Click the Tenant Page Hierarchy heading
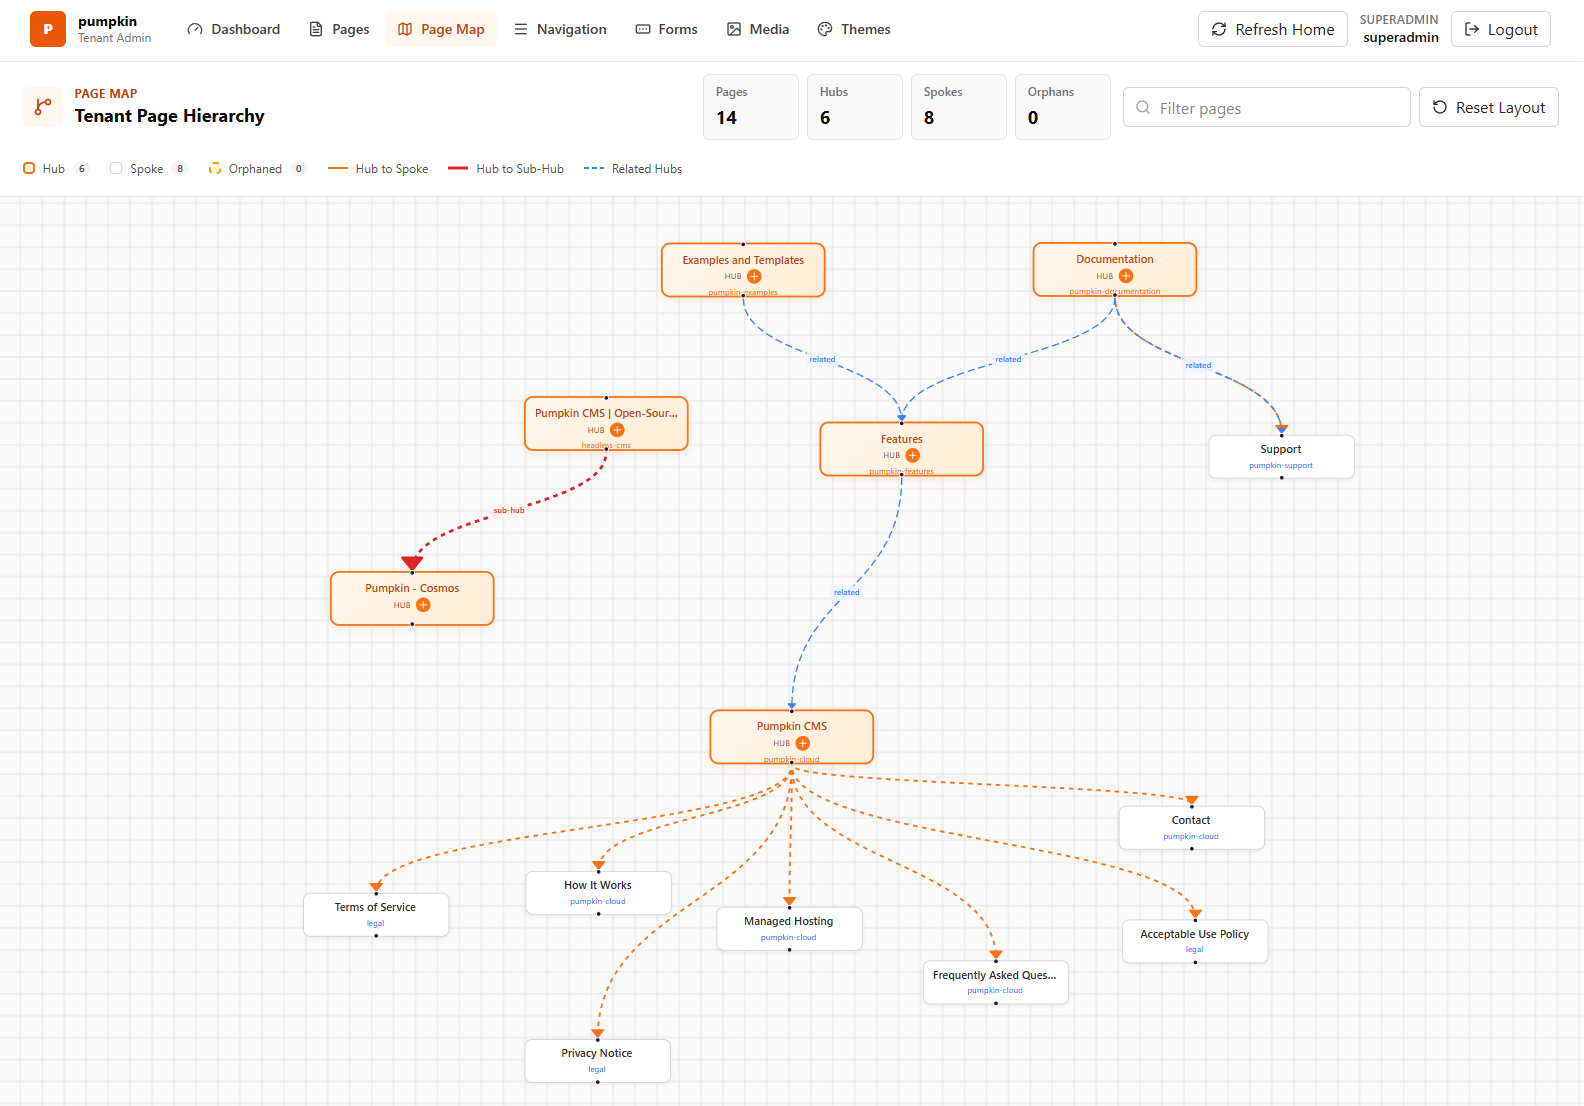Viewport: 1584px width, 1106px height. (170, 116)
